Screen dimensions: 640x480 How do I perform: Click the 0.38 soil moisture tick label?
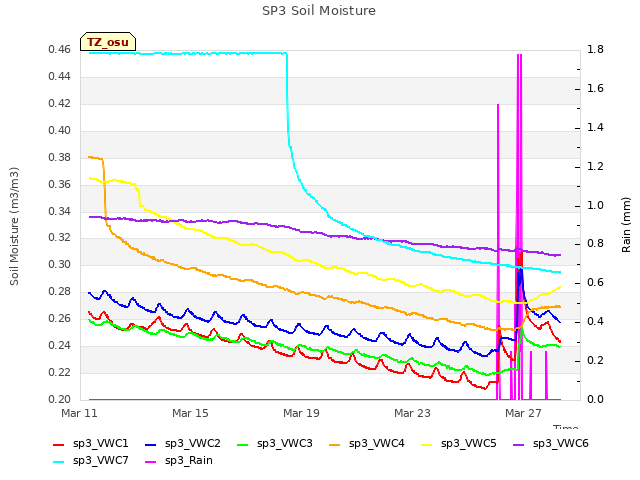tap(60, 158)
